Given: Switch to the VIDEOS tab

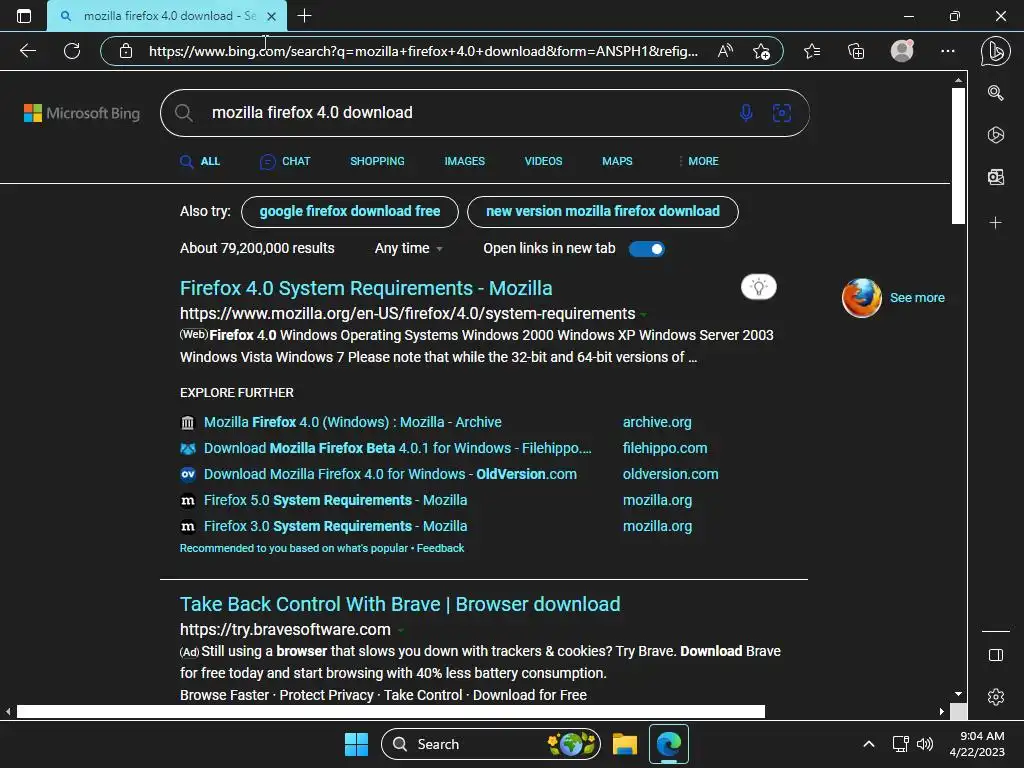Looking at the screenshot, I should coord(543,161).
